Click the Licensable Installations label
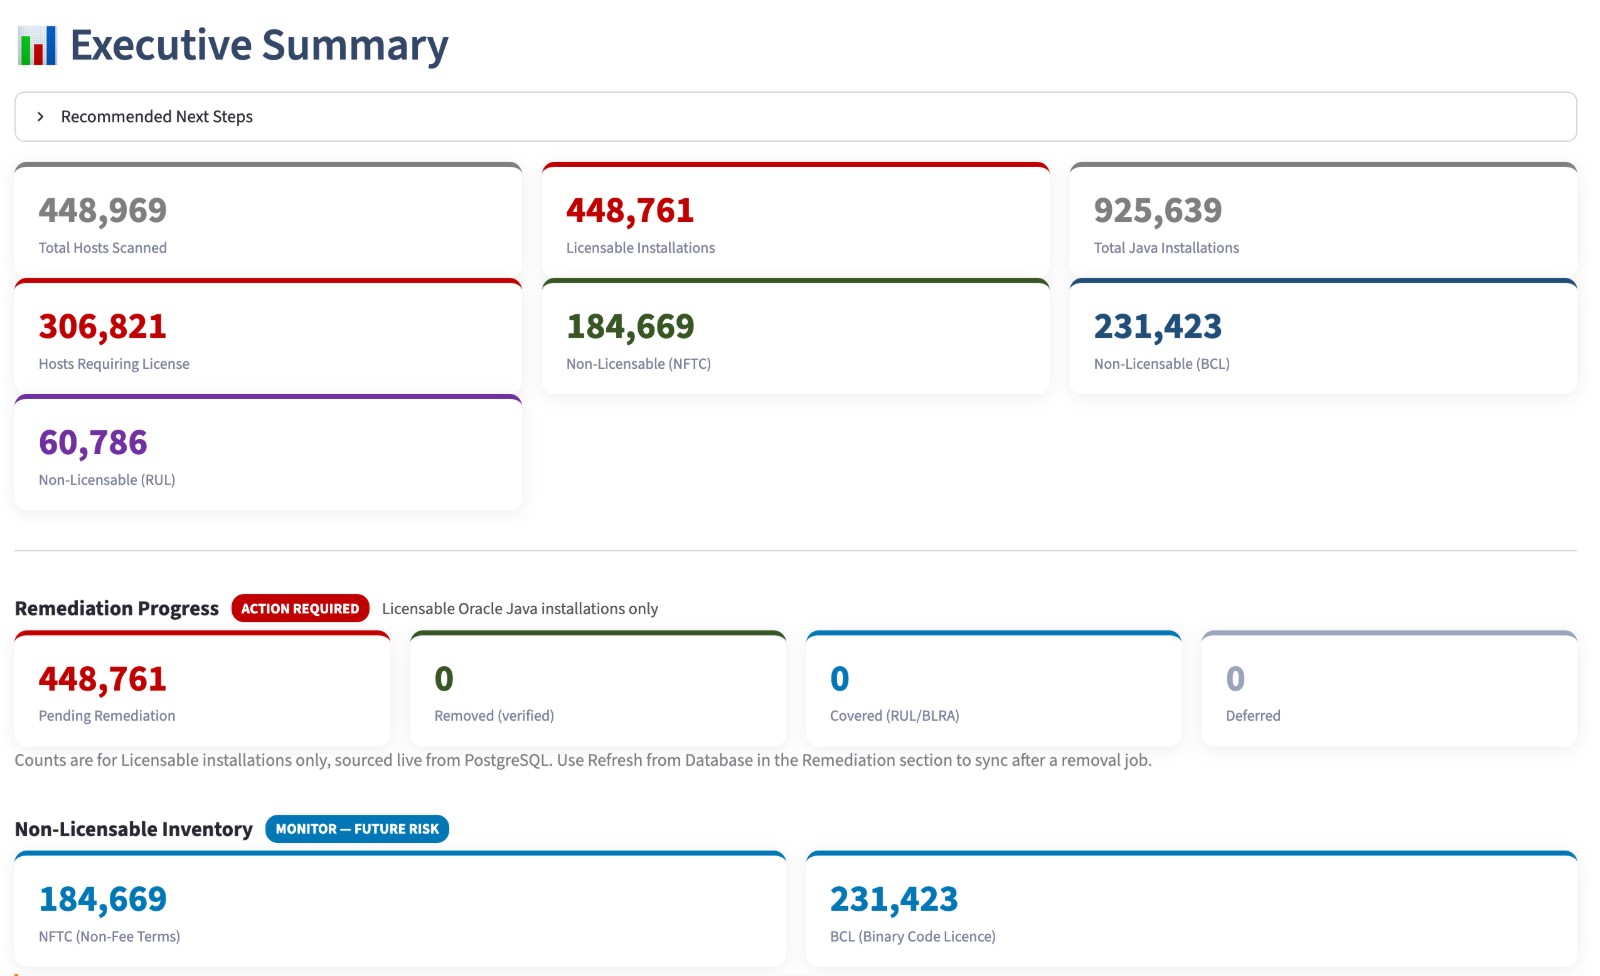The width and height of the screenshot is (1600, 976). (x=641, y=248)
